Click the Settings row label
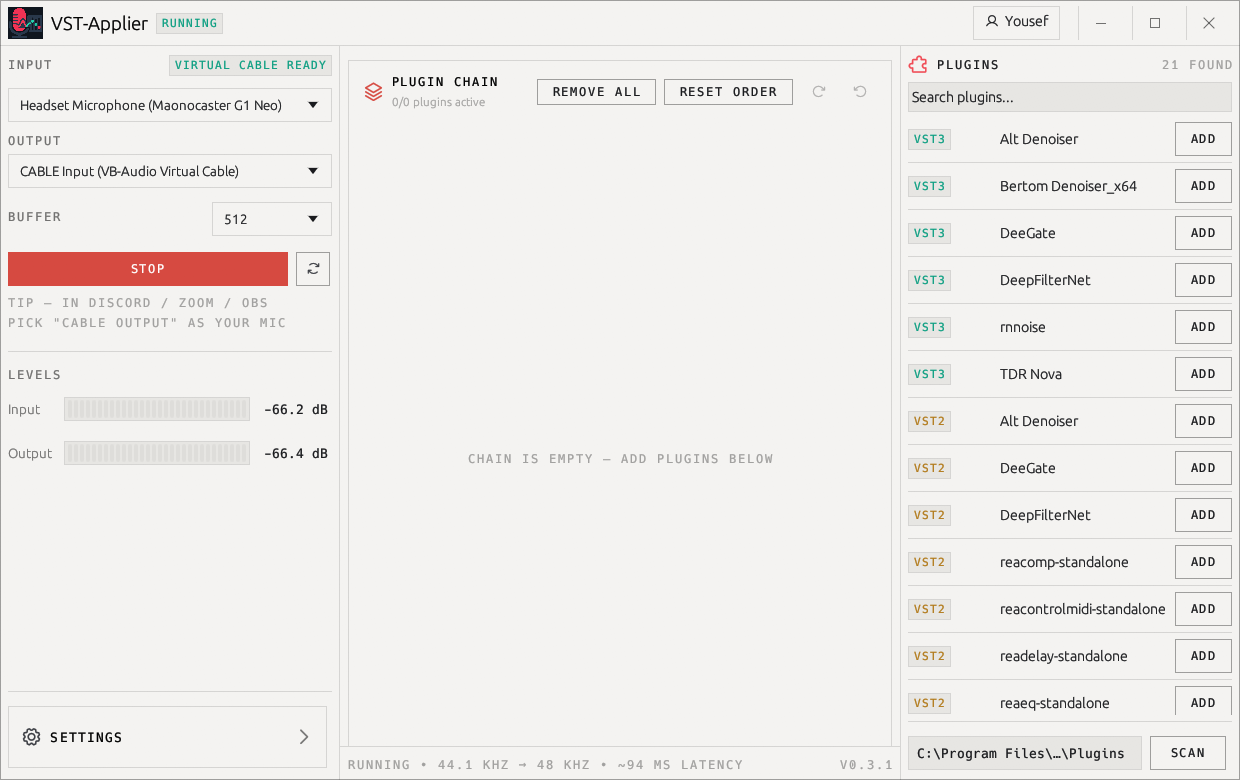 [x=86, y=737]
